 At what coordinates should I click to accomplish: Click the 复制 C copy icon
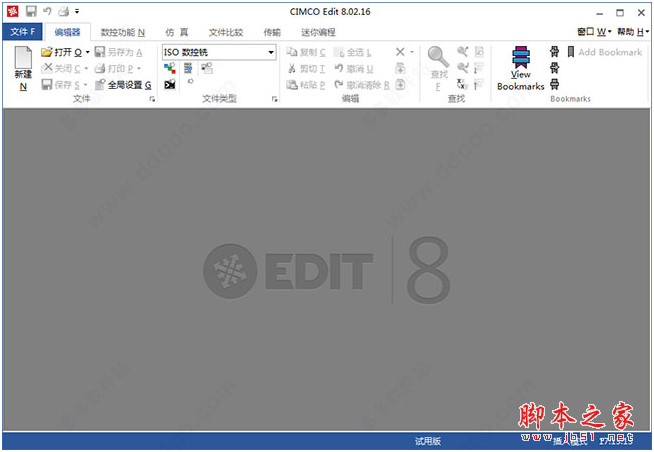(x=292, y=52)
